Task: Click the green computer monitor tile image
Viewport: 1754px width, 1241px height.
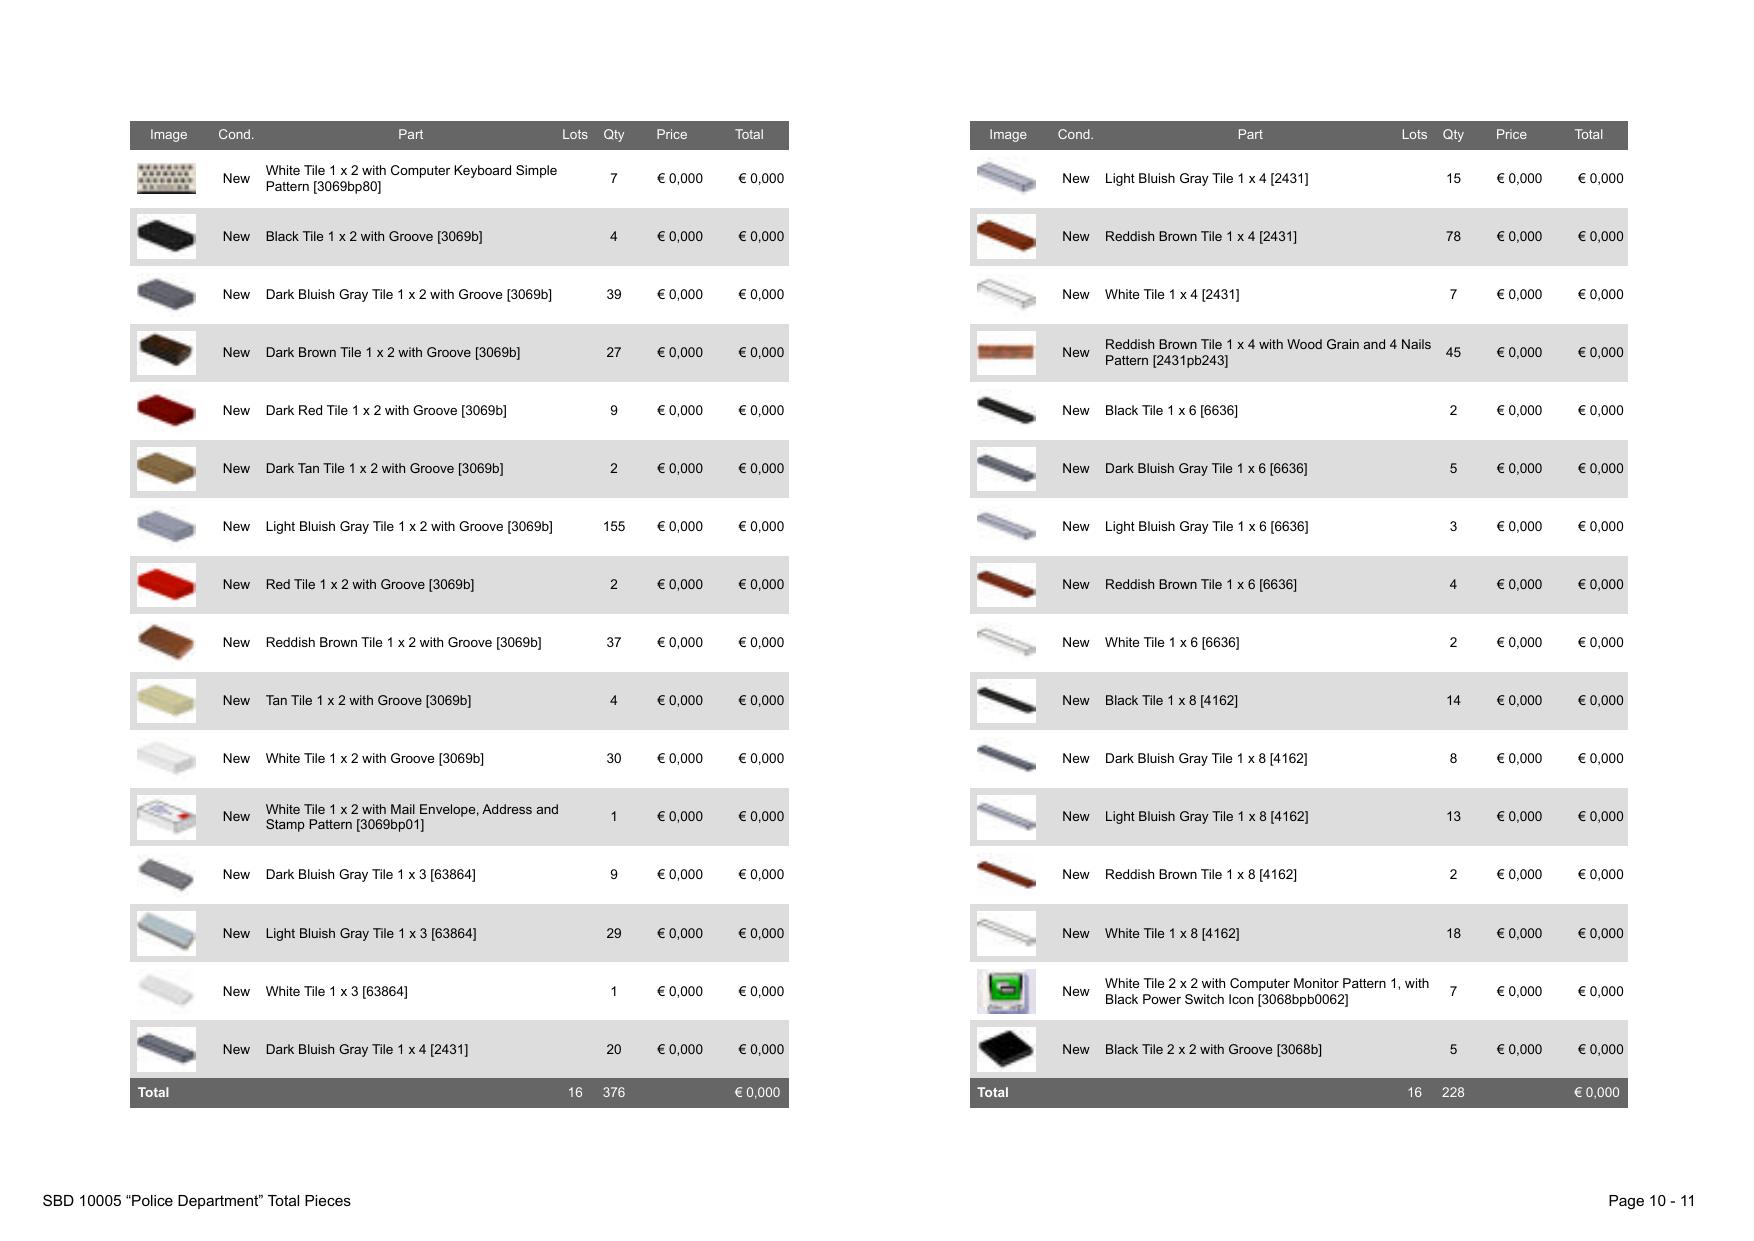Action: (1006, 991)
